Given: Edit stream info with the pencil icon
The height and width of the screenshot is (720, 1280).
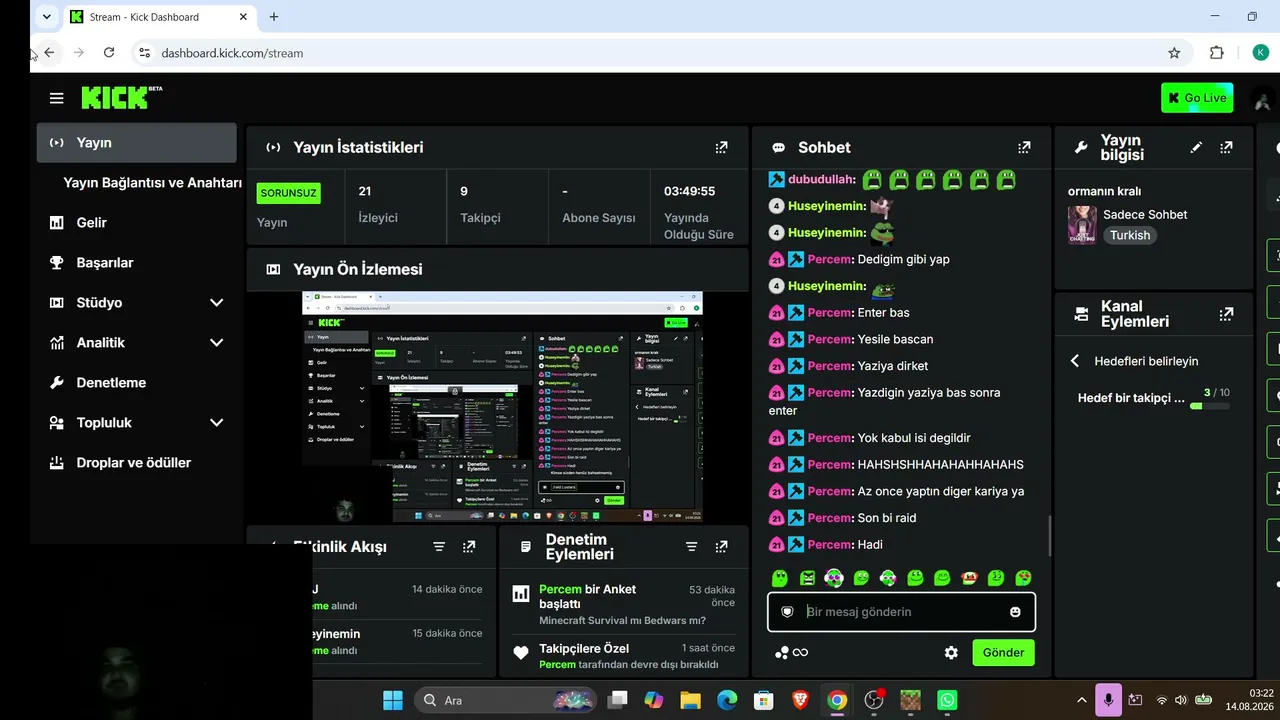Looking at the screenshot, I should pos(1196,147).
